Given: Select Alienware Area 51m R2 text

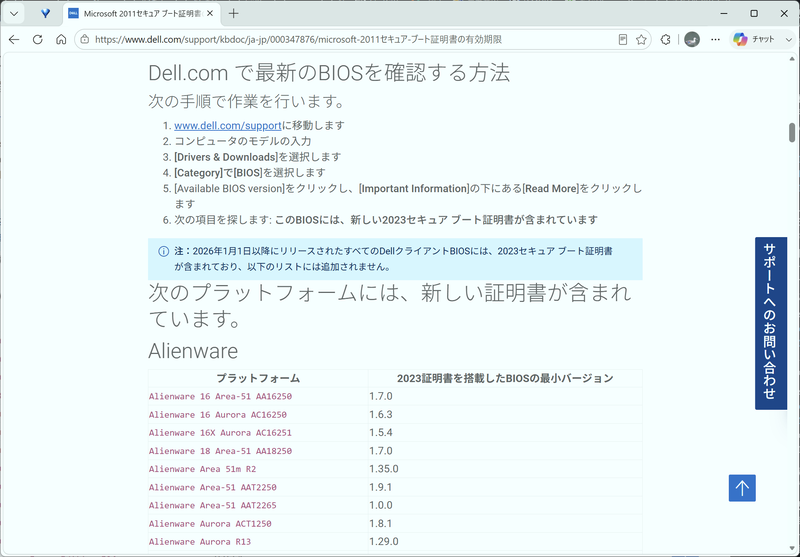Looking at the screenshot, I should [203, 469].
